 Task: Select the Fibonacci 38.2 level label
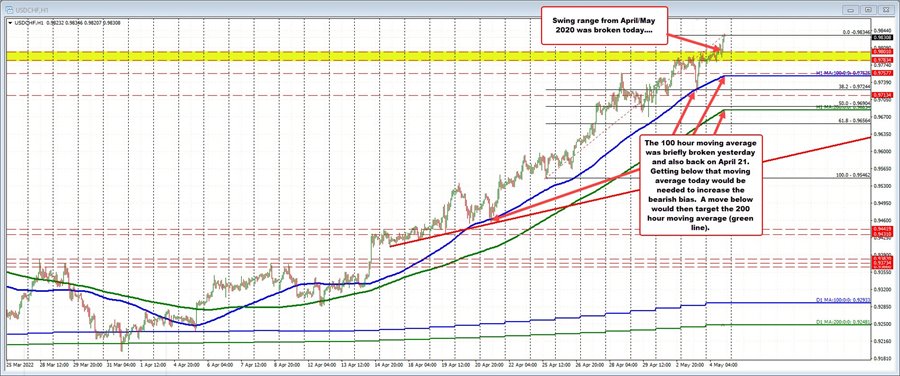[855, 86]
